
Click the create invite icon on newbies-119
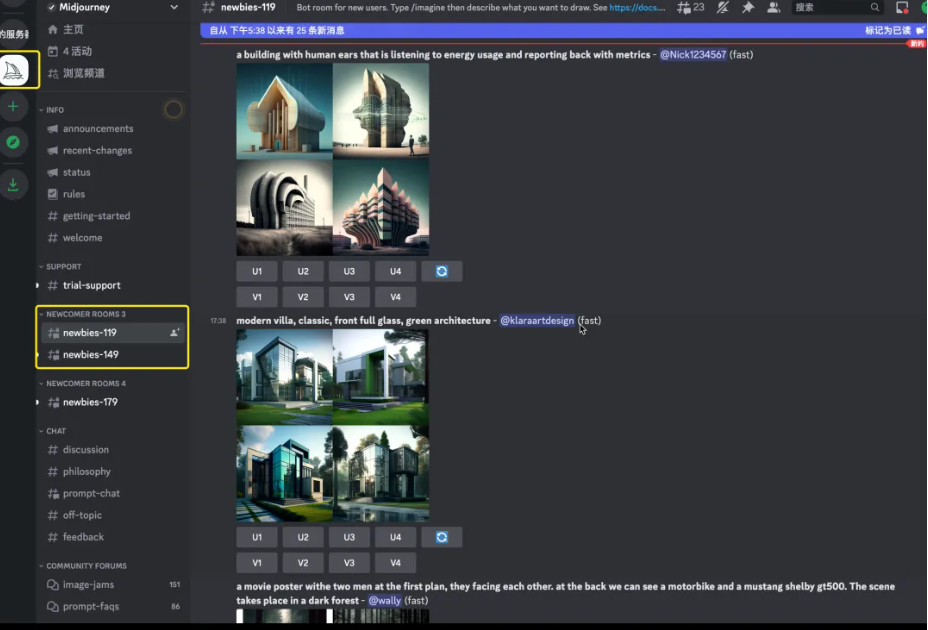point(175,333)
